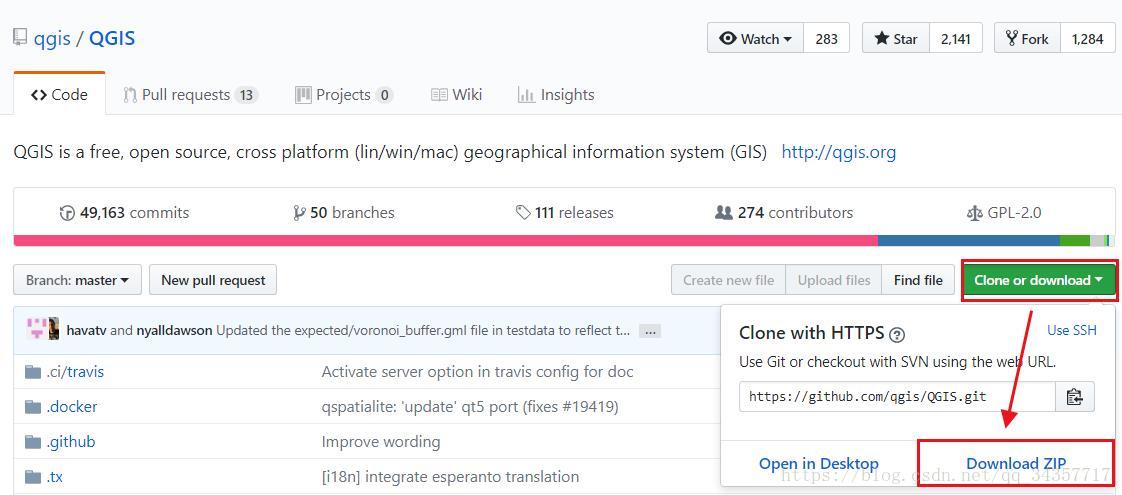Open the havatv author link
Viewport: 1122px width, 495px height.
[86, 330]
